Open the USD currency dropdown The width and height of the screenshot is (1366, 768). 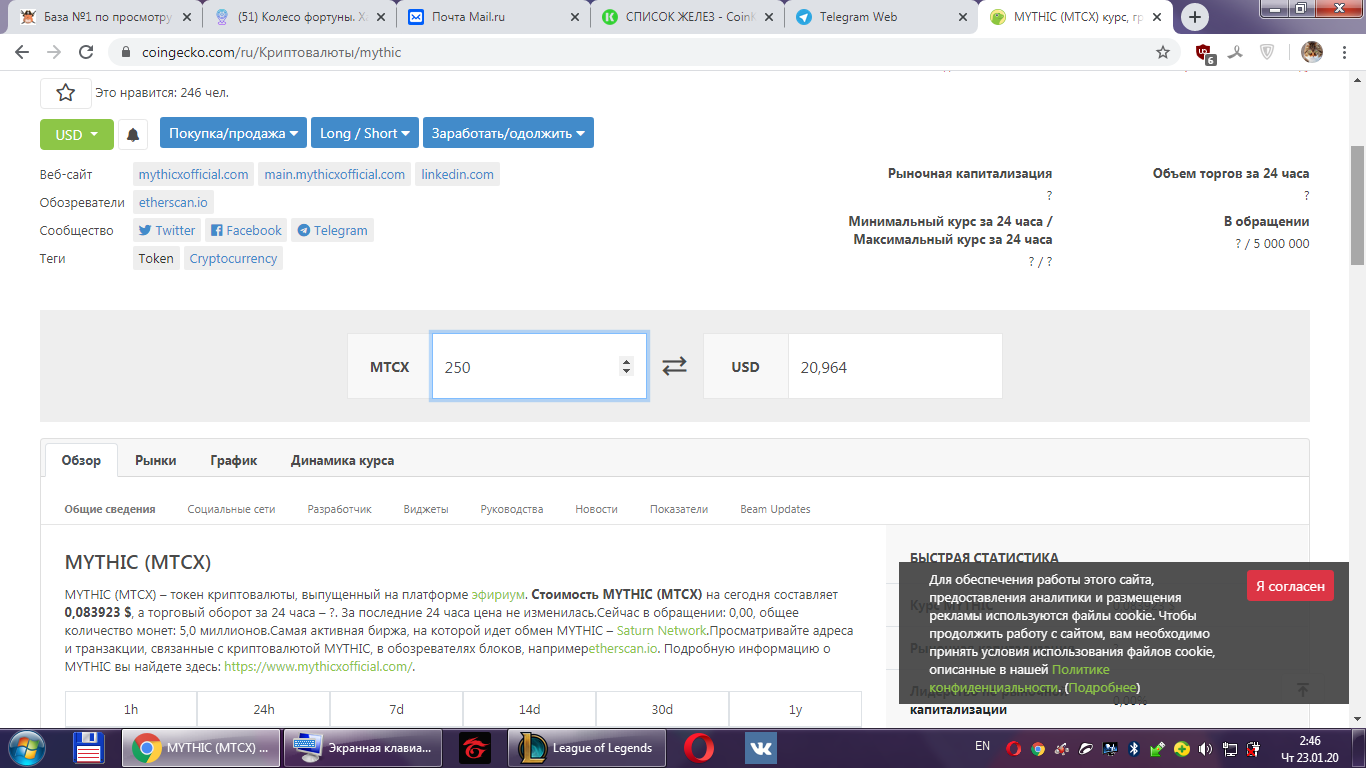tap(77, 134)
